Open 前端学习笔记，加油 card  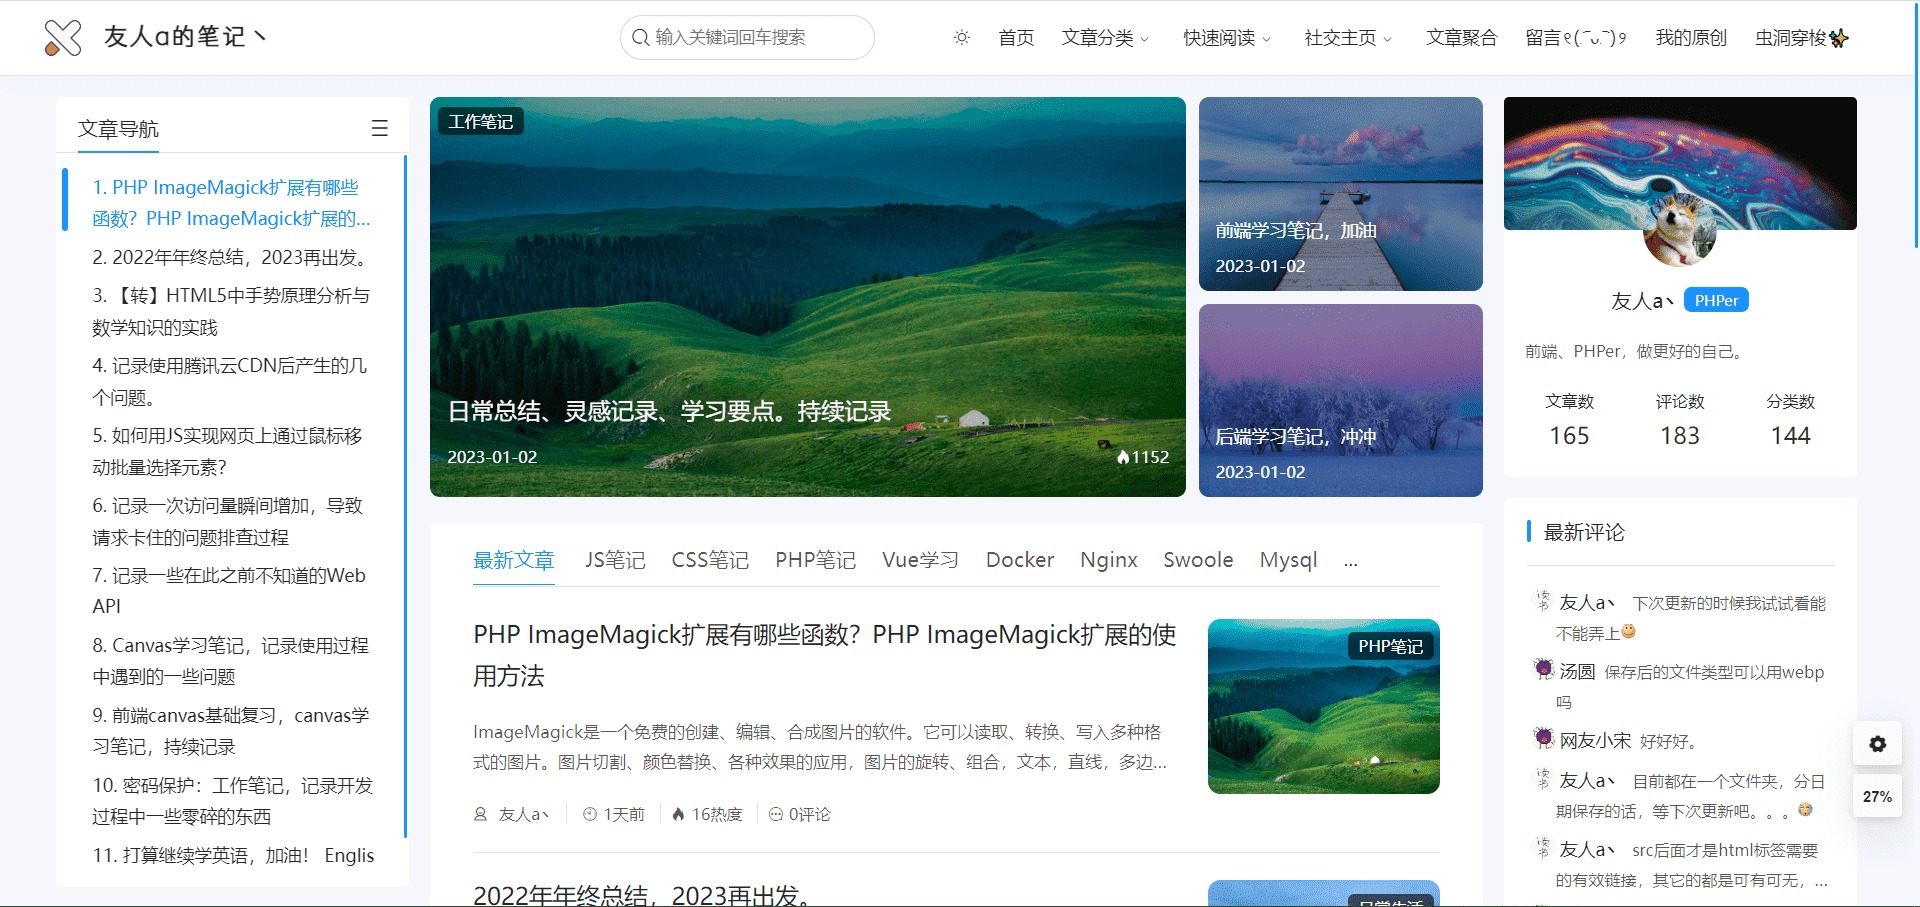click(1341, 194)
